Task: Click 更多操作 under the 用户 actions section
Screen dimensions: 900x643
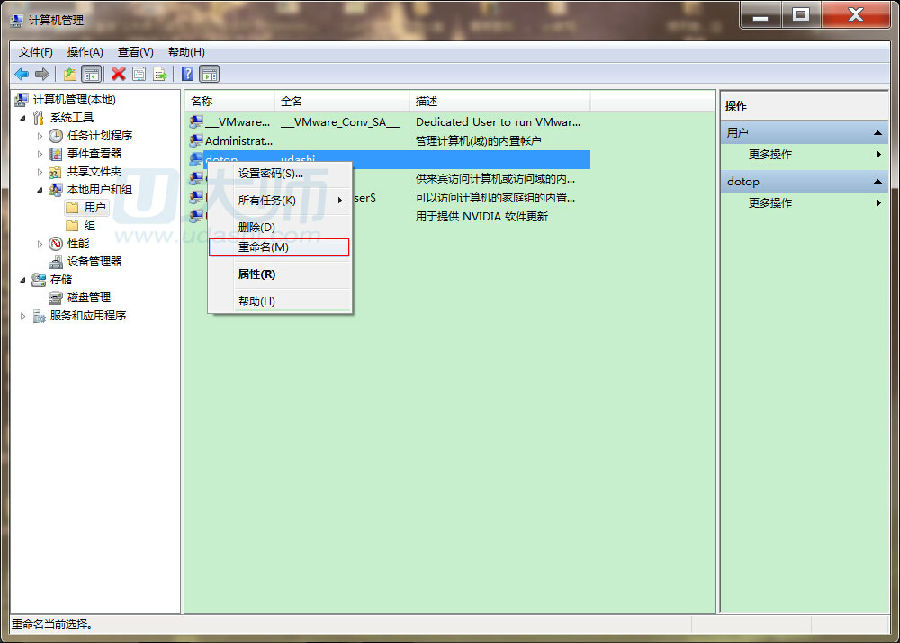Action: tap(770, 155)
